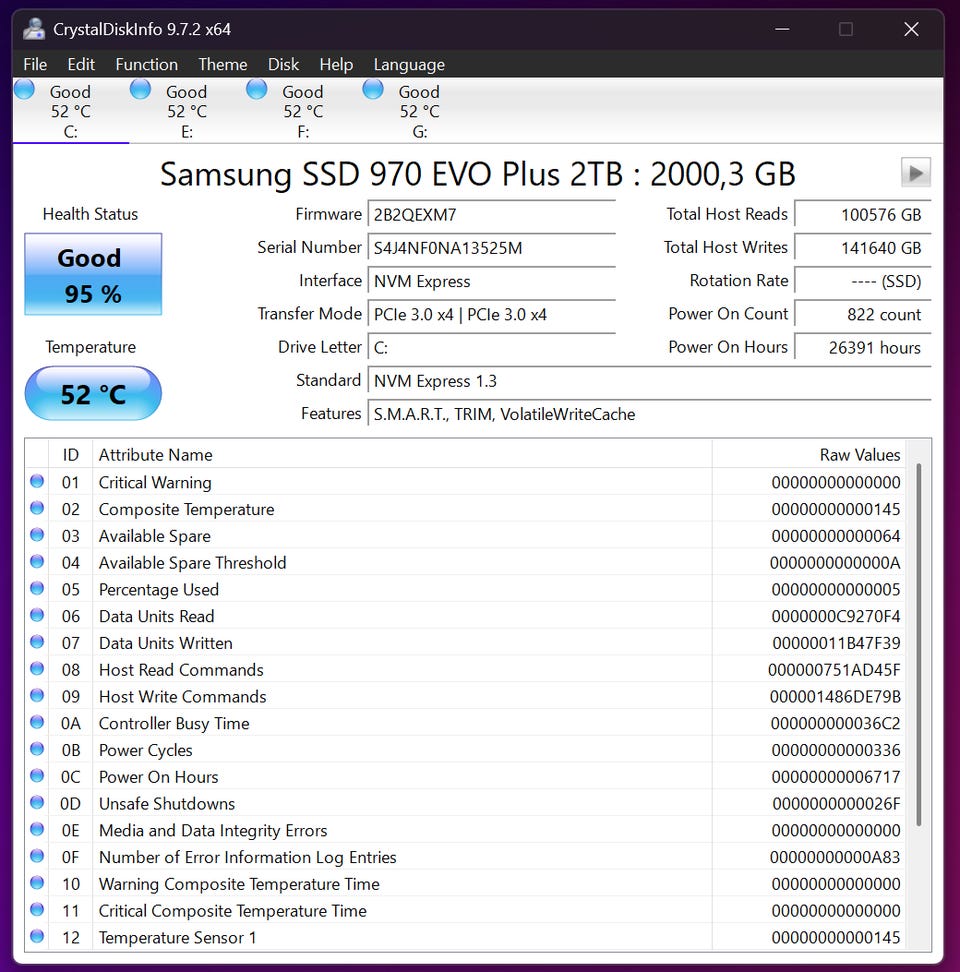Viewport: 960px width, 972px height.
Task: Click status orb beside Unsafe Shutdowns
Action: point(37,803)
